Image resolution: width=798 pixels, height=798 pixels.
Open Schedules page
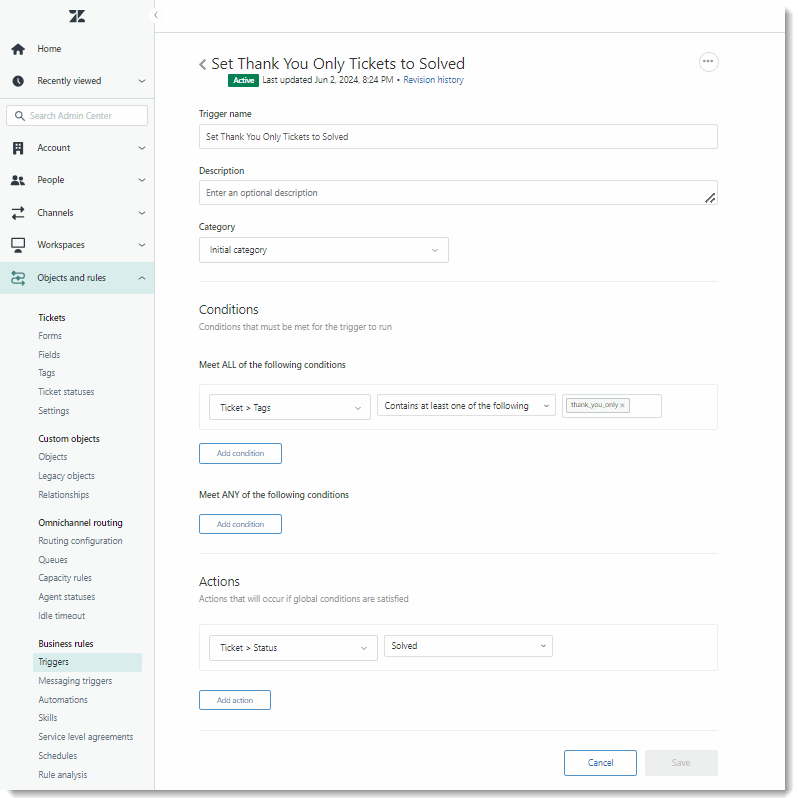click(58, 756)
